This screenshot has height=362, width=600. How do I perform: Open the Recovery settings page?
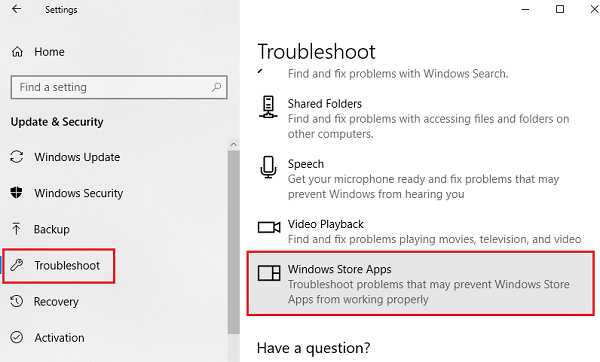[56, 302]
